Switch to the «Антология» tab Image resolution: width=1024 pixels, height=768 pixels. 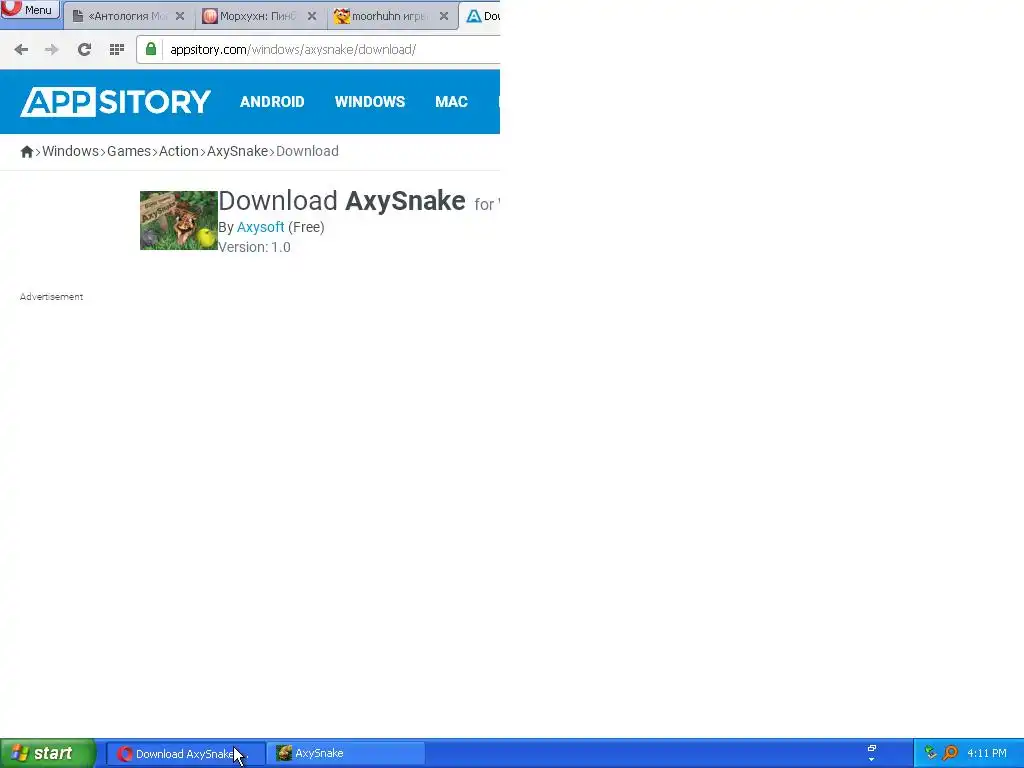(129, 16)
